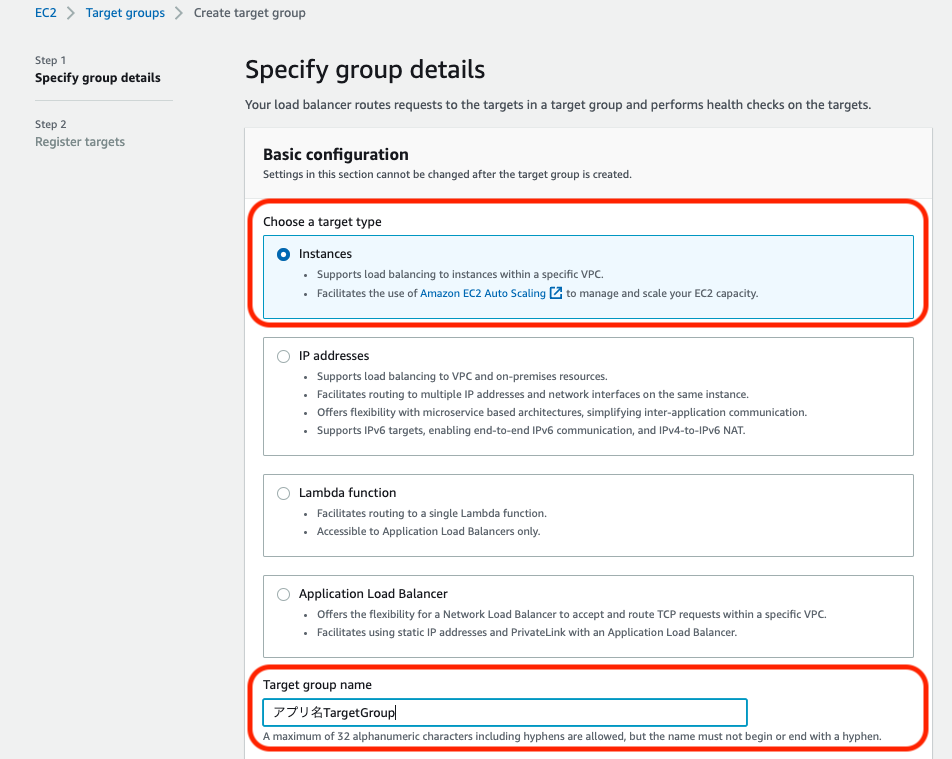The height and width of the screenshot is (759, 952).
Task: Follow the Amazon EC2 Auto Scaling link
Action: tap(483, 294)
